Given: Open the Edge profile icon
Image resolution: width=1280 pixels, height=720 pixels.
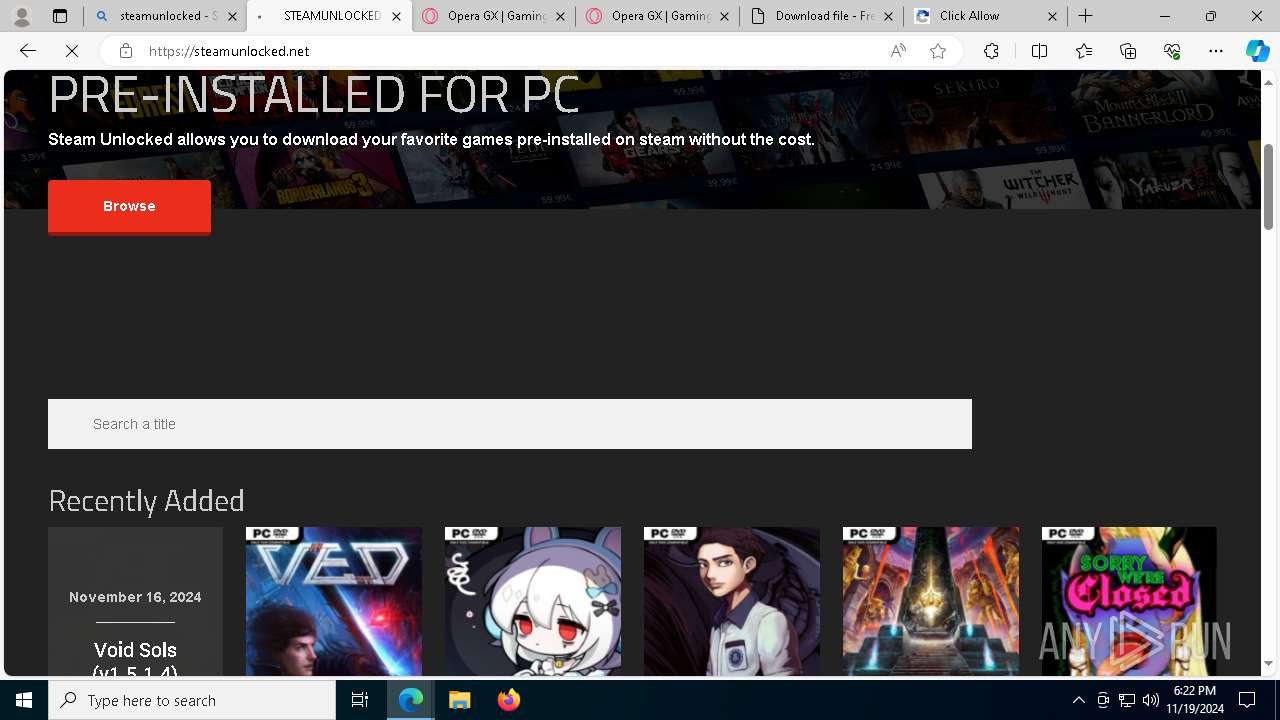Looking at the screenshot, I should [x=22, y=16].
